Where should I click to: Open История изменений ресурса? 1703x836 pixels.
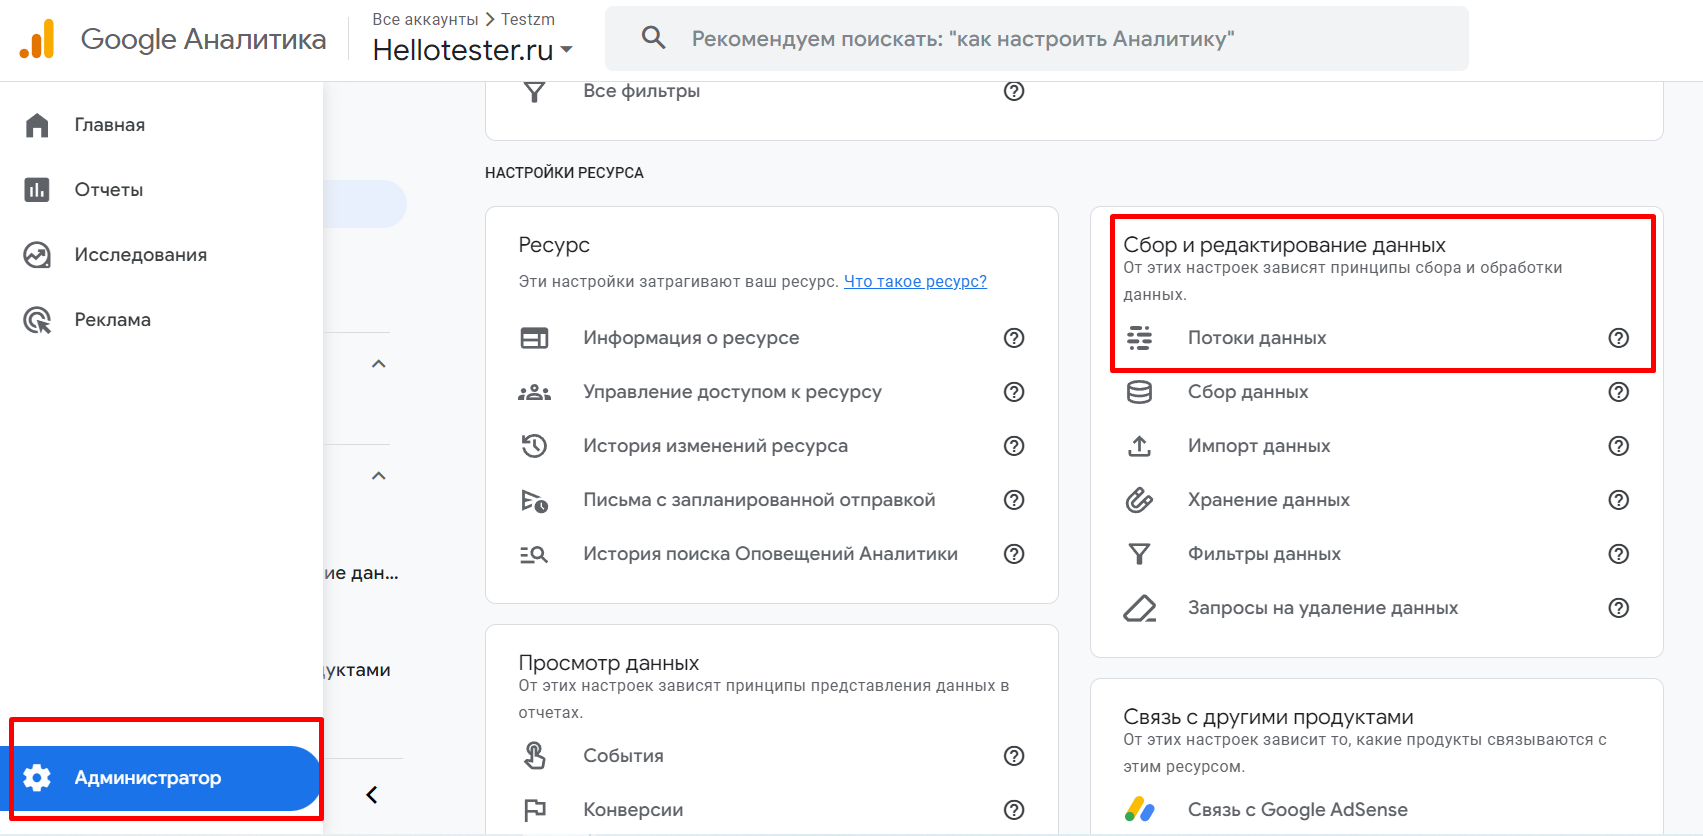coord(715,446)
